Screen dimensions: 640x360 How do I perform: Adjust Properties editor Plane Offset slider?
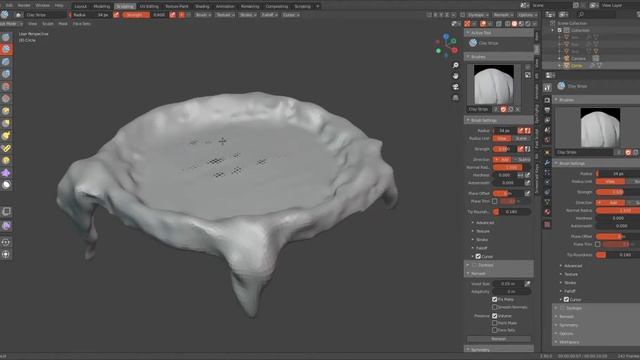618,236
